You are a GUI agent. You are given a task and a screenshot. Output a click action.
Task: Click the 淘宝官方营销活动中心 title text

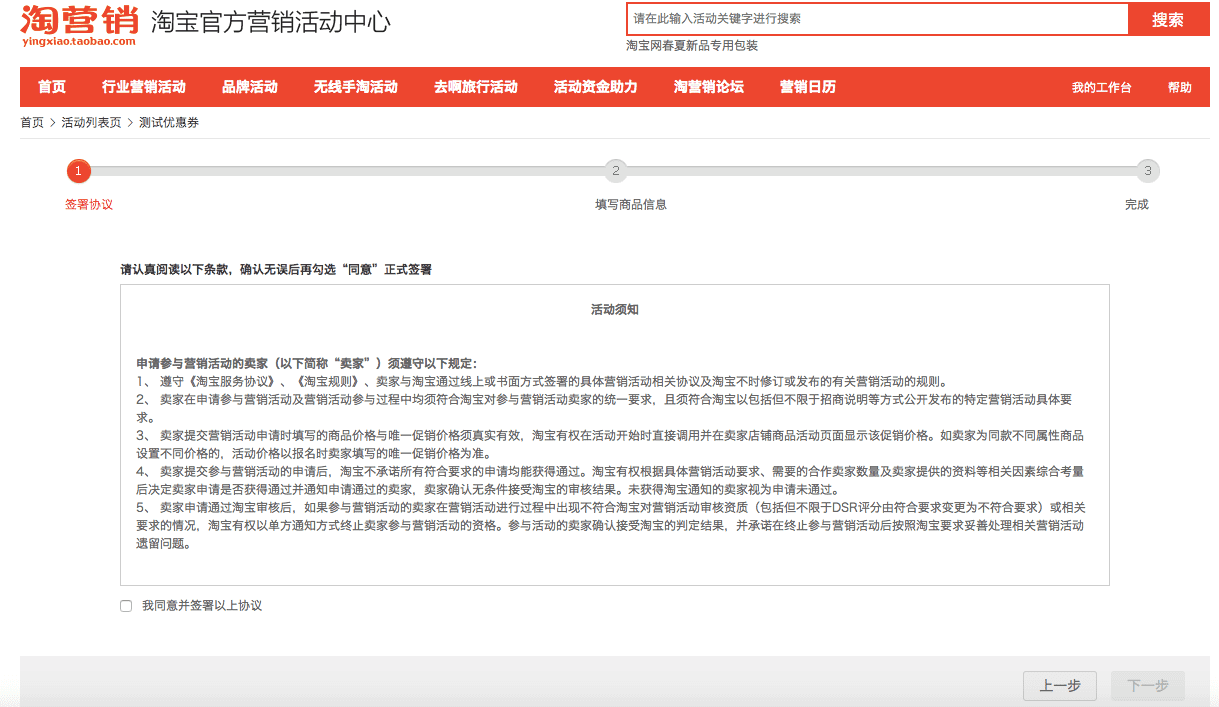click(x=271, y=23)
